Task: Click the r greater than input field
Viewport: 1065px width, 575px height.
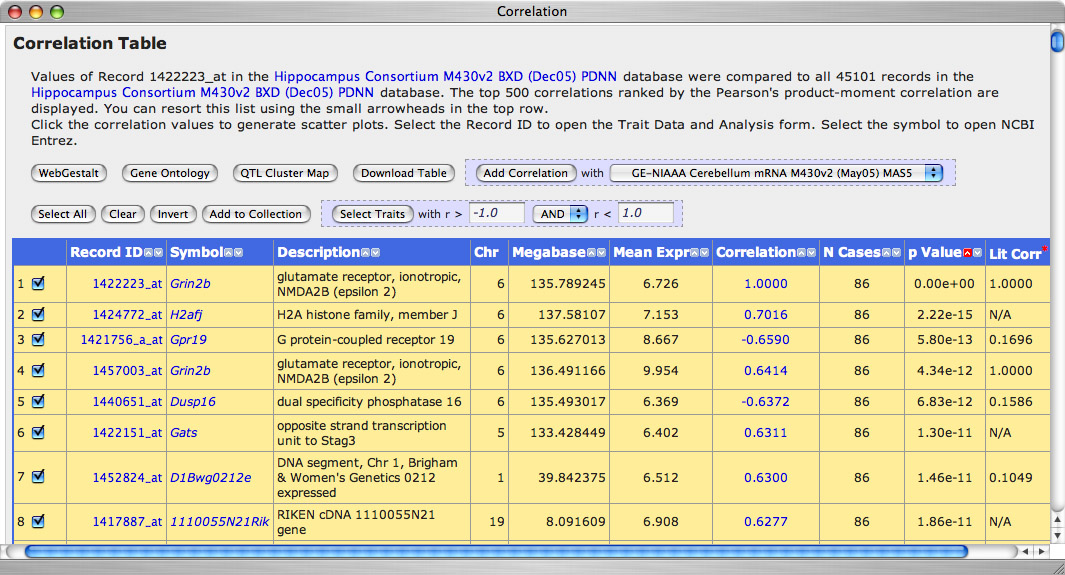Action: (x=497, y=213)
